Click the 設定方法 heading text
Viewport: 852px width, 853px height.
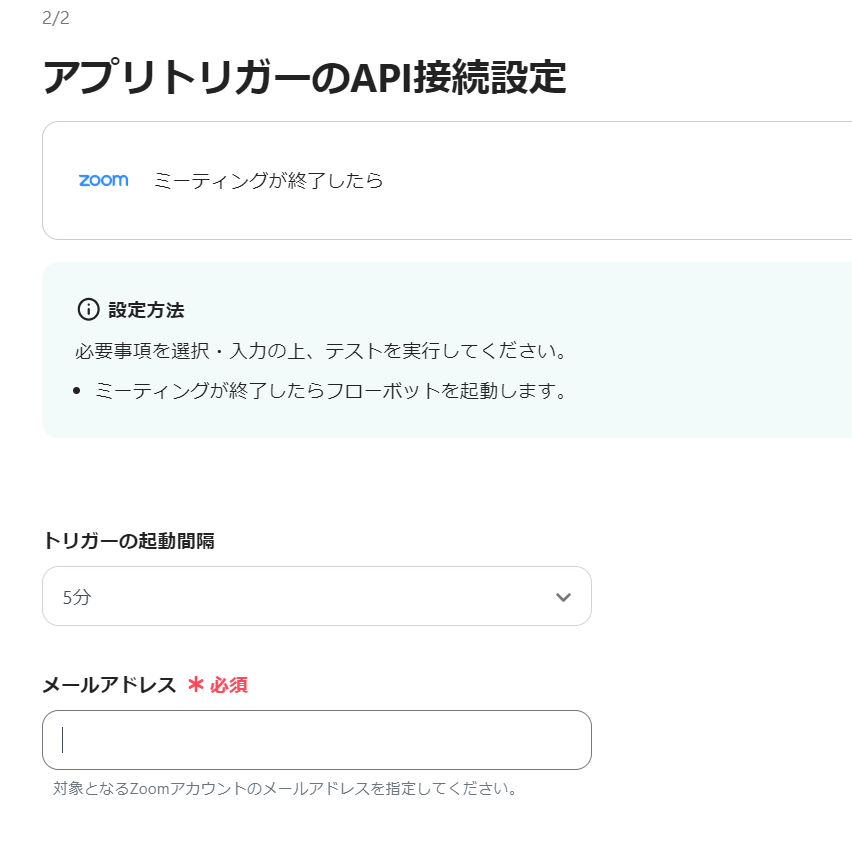click(146, 310)
